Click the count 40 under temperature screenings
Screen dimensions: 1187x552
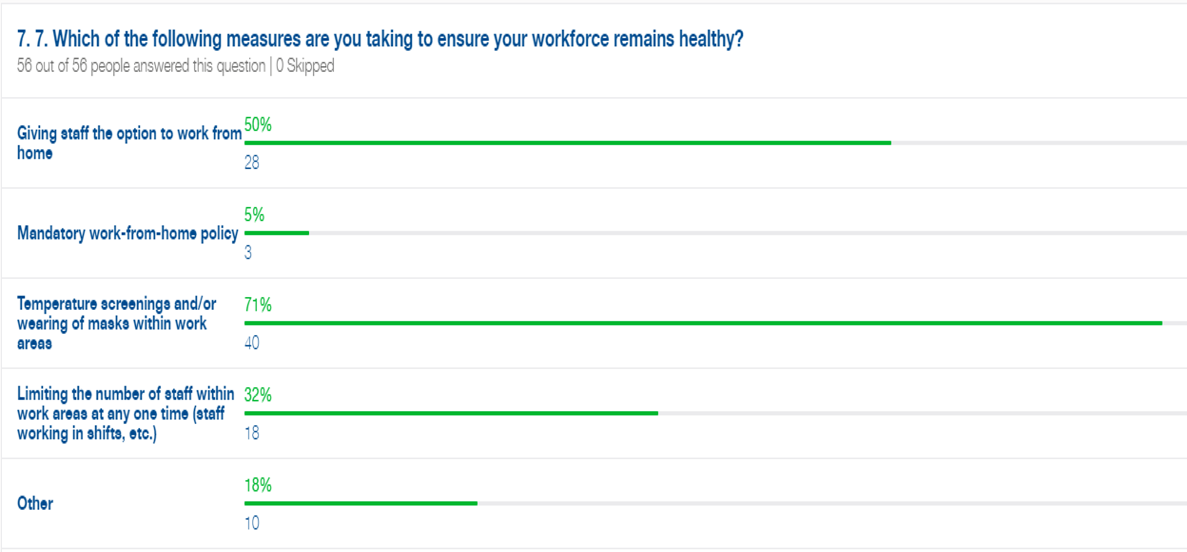coord(252,343)
